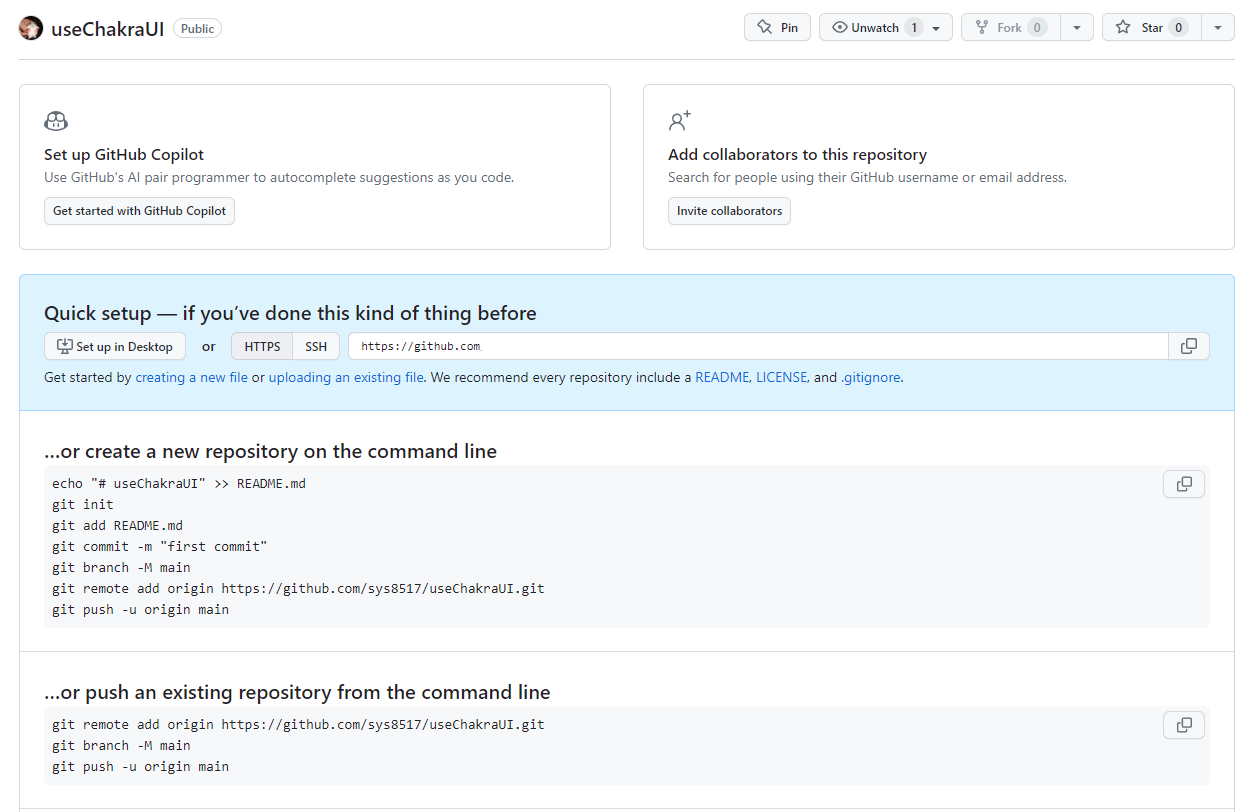Click 'Add collaborators to this repository' heading

pos(797,155)
